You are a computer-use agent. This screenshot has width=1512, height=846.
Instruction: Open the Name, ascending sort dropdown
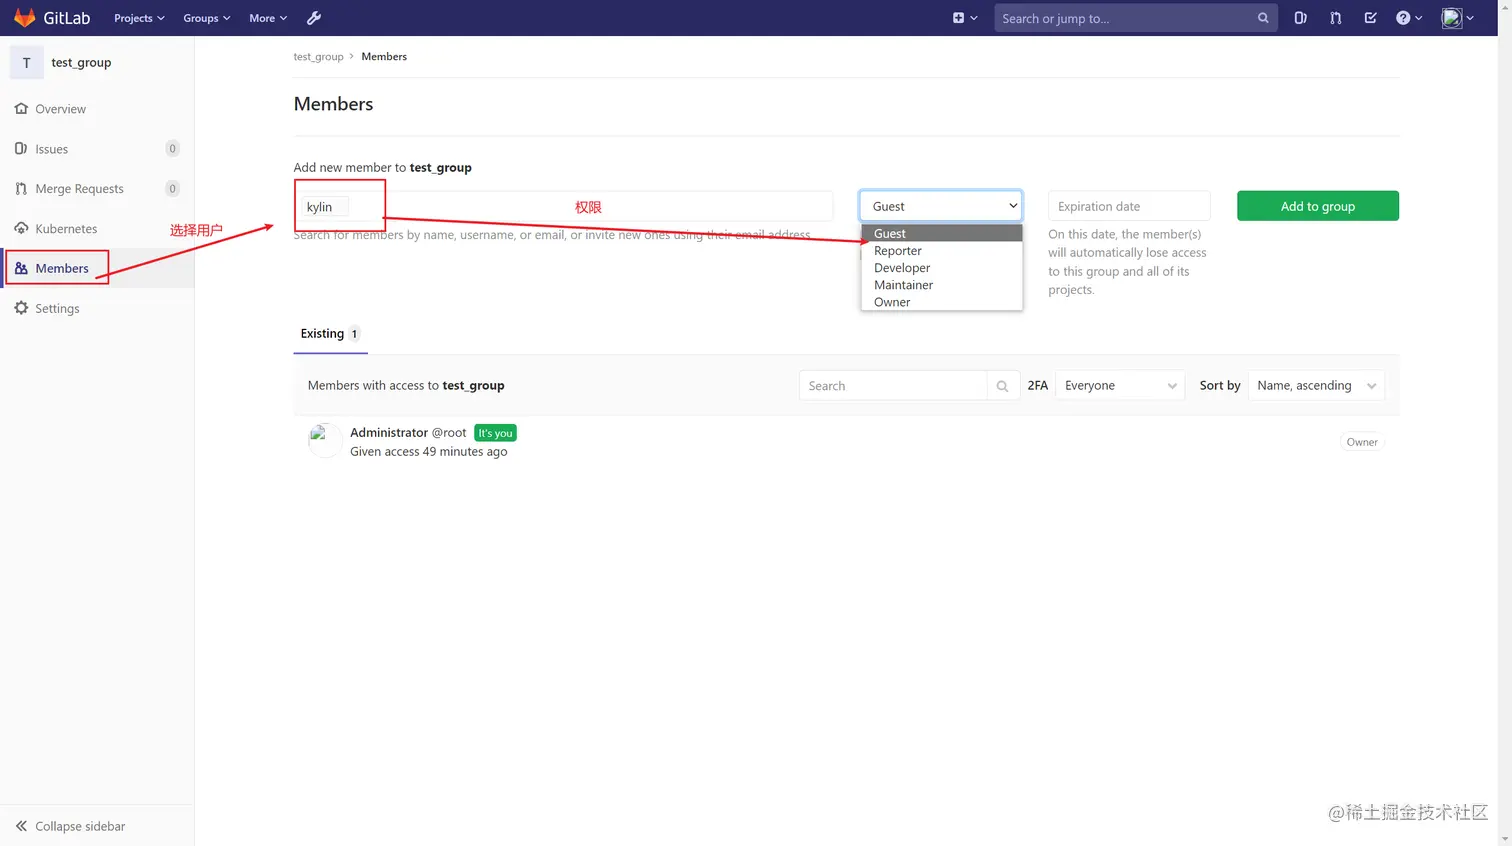pyautogui.click(x=1316, y=386)
